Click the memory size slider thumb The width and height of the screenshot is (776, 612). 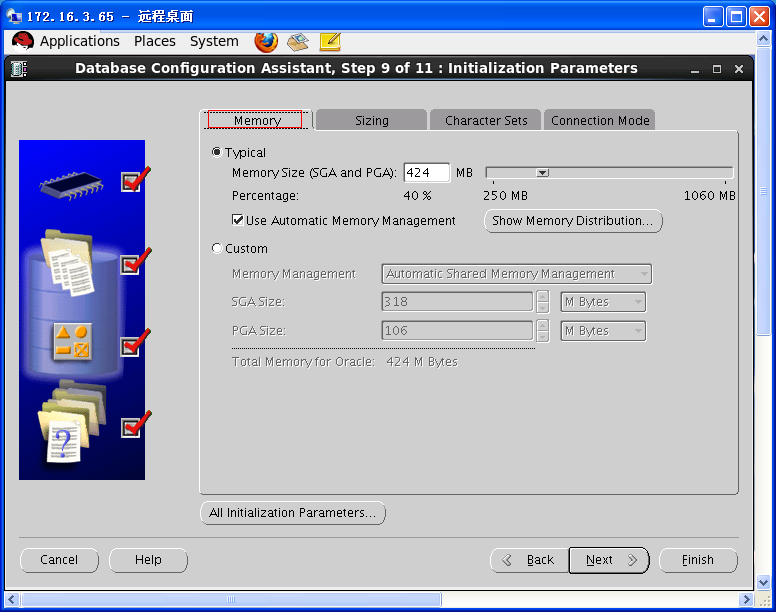[543, 173]
